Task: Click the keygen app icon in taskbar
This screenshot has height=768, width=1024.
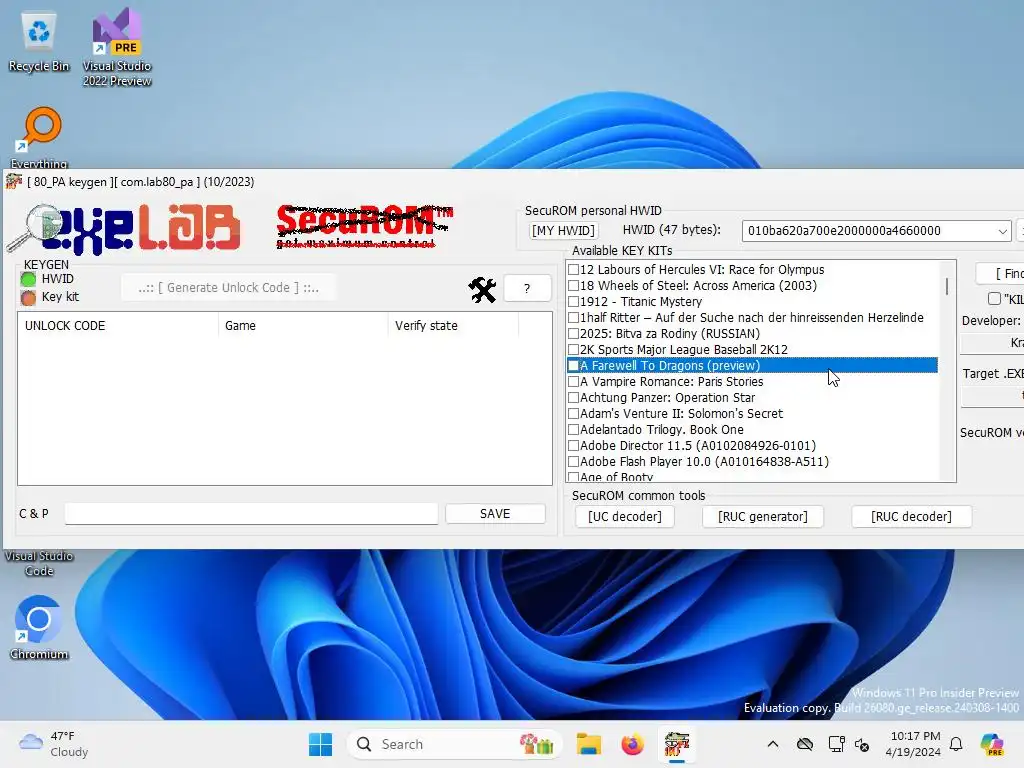Action: (x=677, y=744)
